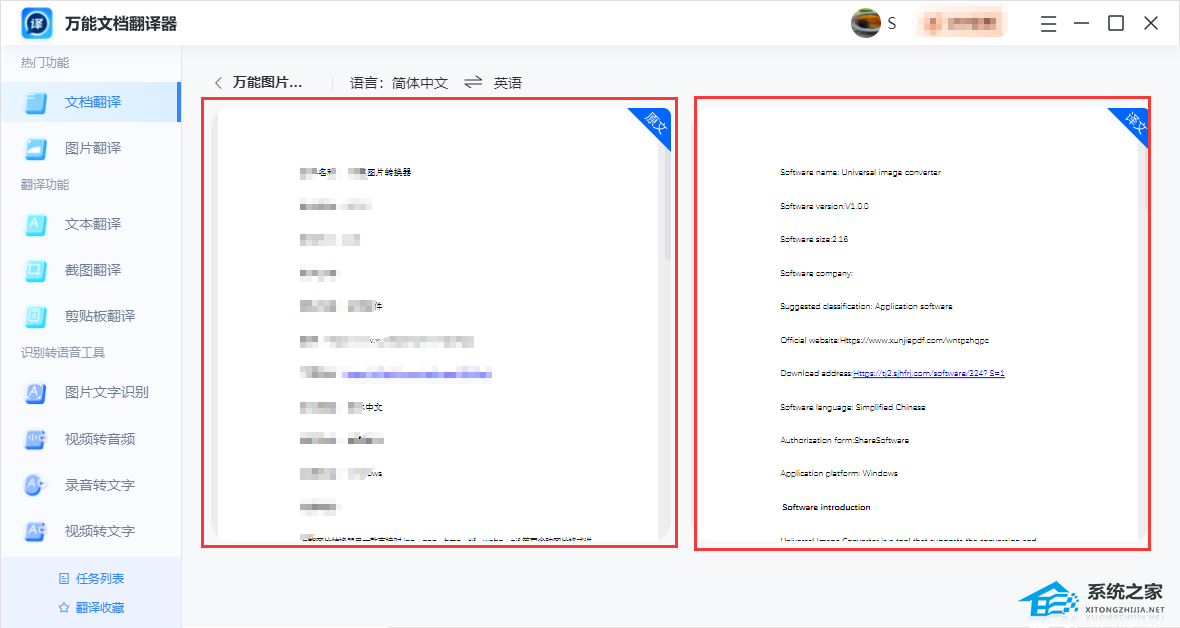The width and height of the screenshot is (1180, 628).
Task: Select source language 简体中文
Action: pos(420,83)
